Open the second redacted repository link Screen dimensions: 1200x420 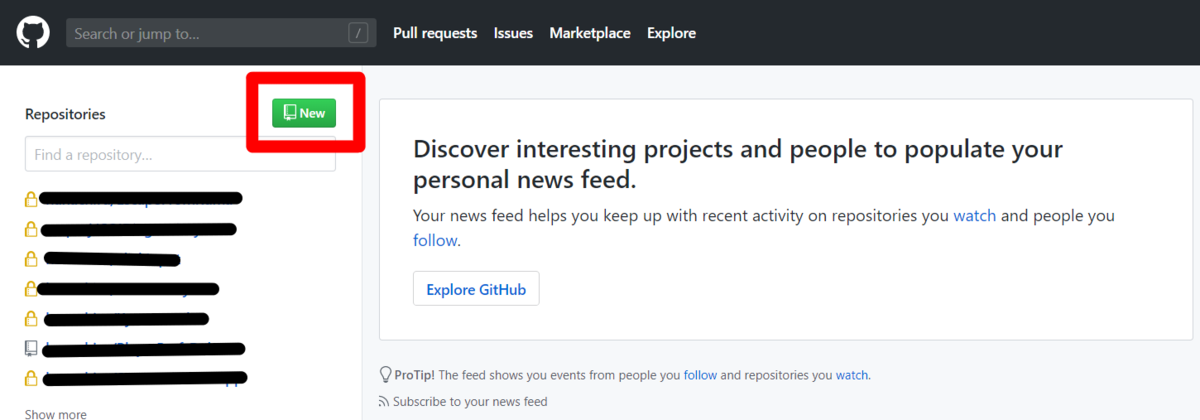point(138,229)
